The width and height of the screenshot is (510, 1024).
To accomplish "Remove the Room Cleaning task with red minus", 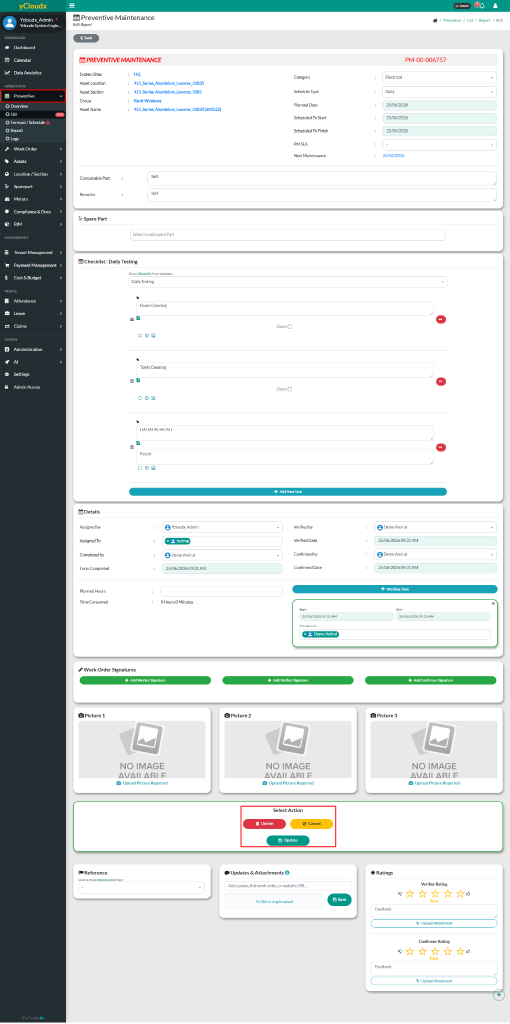I will 441,319.
